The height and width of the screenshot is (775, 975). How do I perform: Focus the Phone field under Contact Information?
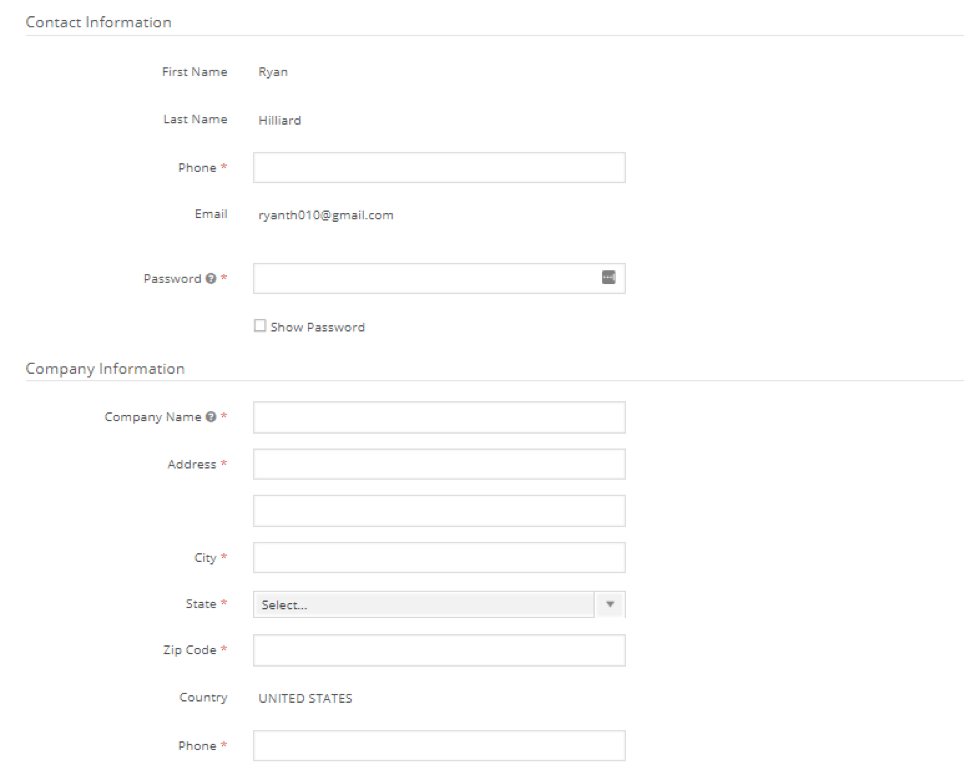point(439,168)
